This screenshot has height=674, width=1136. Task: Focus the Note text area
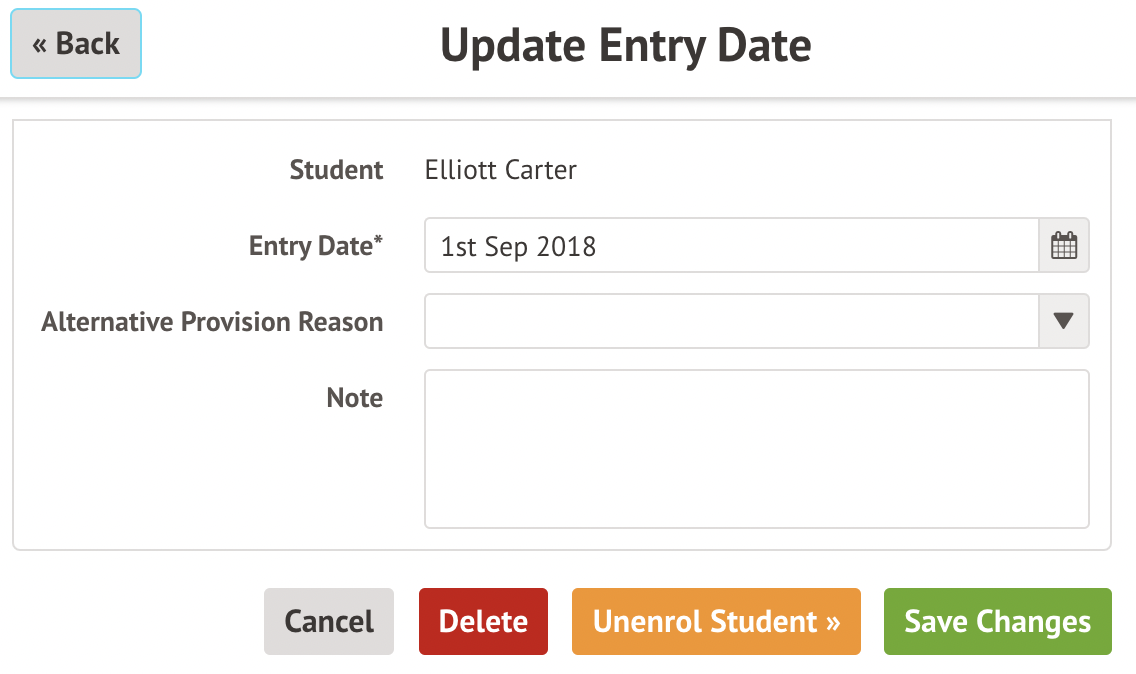(x=756, y=449)
